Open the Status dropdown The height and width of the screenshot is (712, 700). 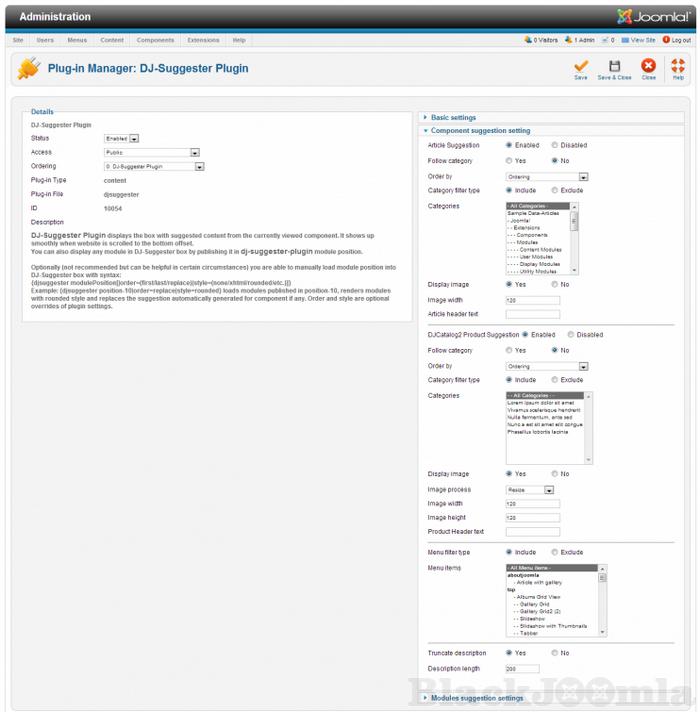(134, 139)
